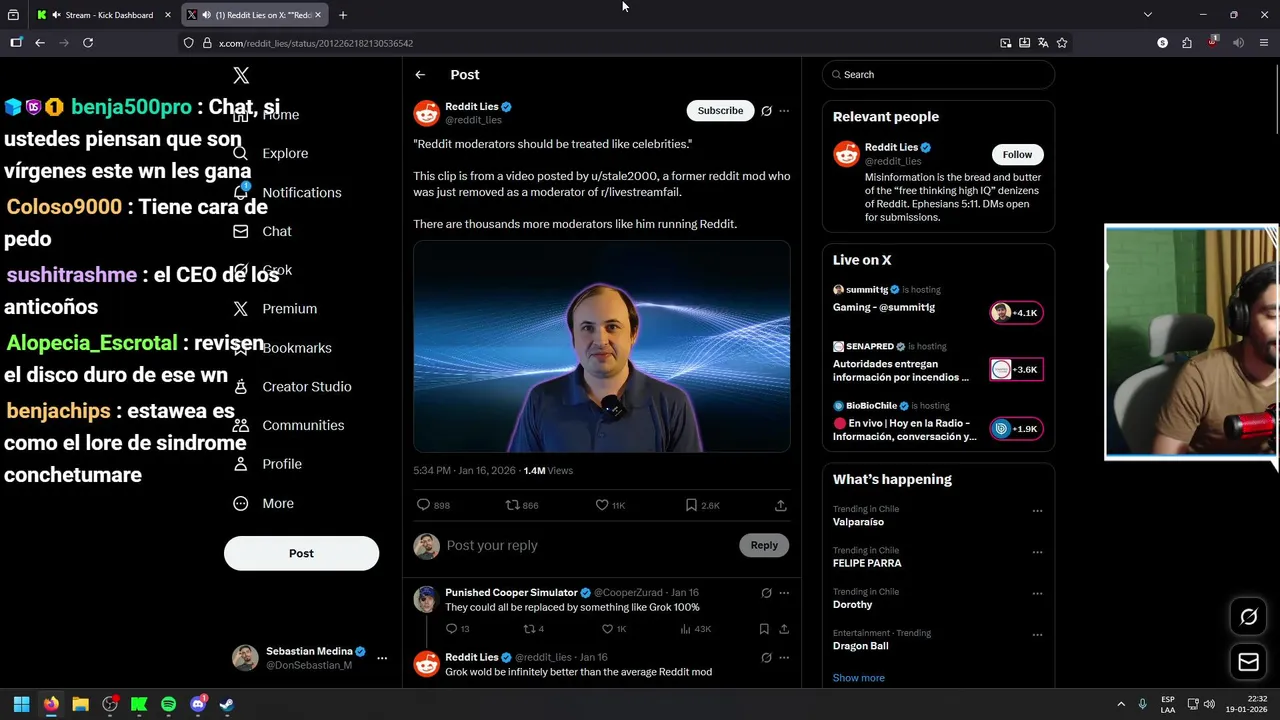Repost the post with 866 reposts
The height and width of the screenshot is (720, 1280).
pyautogui.click(x=522, y=505)
